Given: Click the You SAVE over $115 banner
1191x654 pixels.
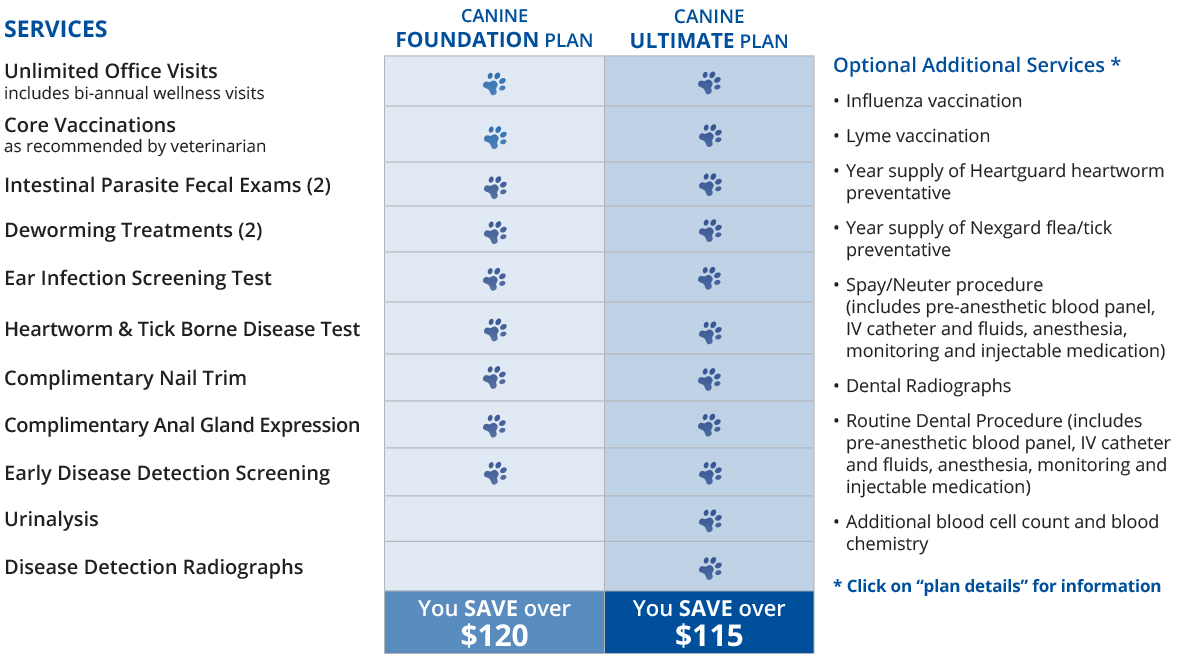Looking at the screenshot, I should 709,622.
